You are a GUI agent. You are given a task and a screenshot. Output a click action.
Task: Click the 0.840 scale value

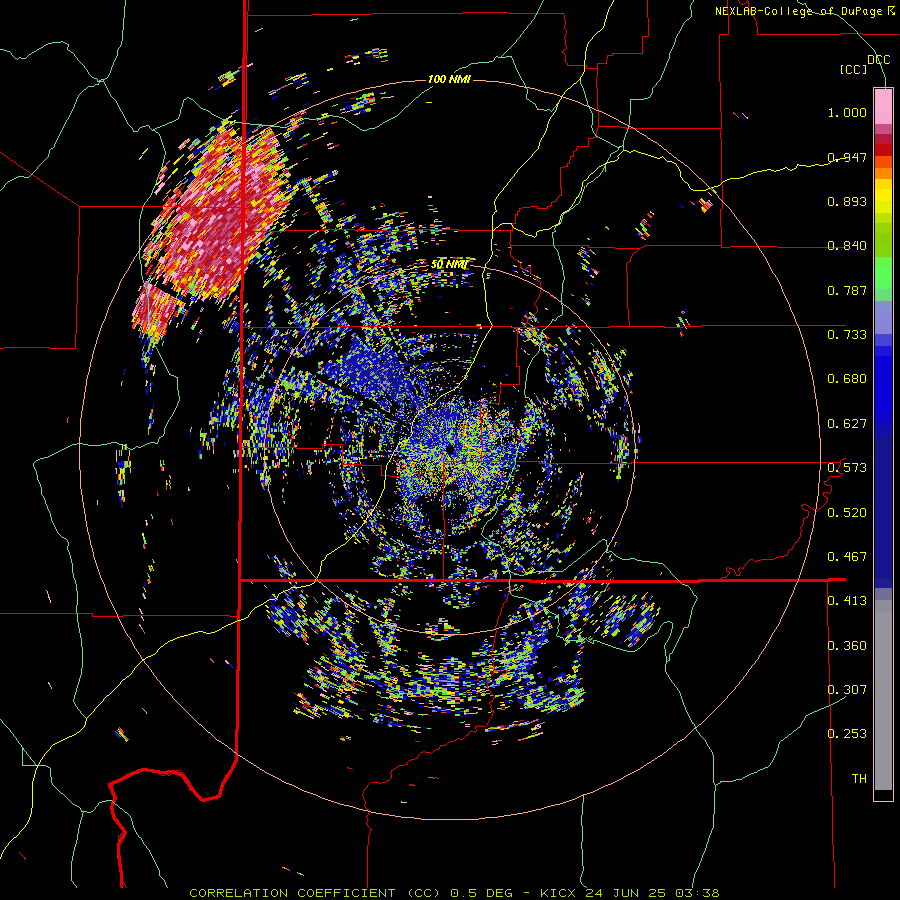847,246
